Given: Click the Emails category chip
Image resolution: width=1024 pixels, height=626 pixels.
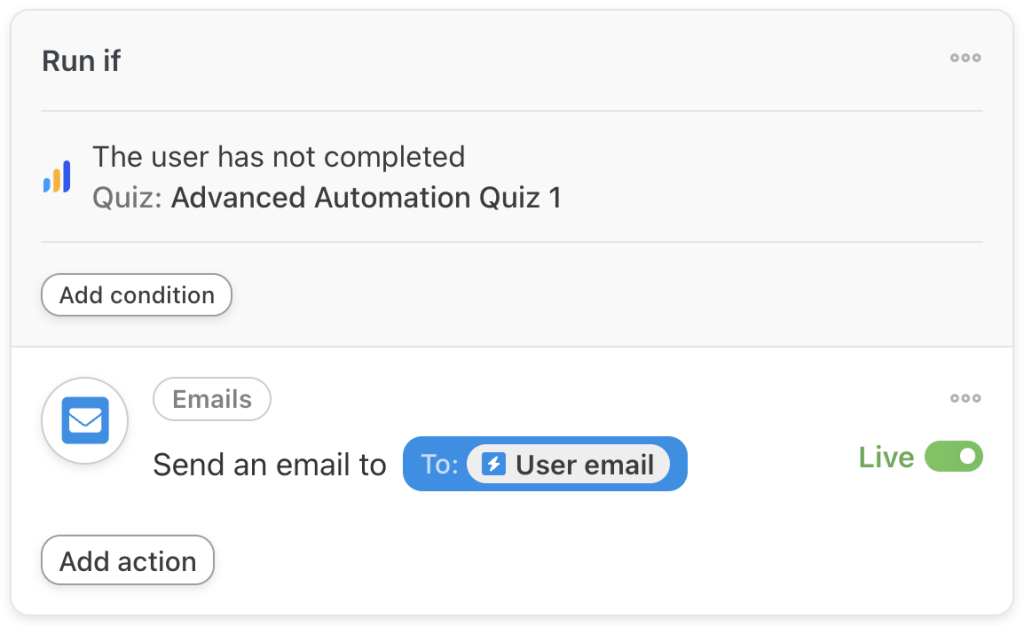Looking at the screenshot, I should 211,399.
